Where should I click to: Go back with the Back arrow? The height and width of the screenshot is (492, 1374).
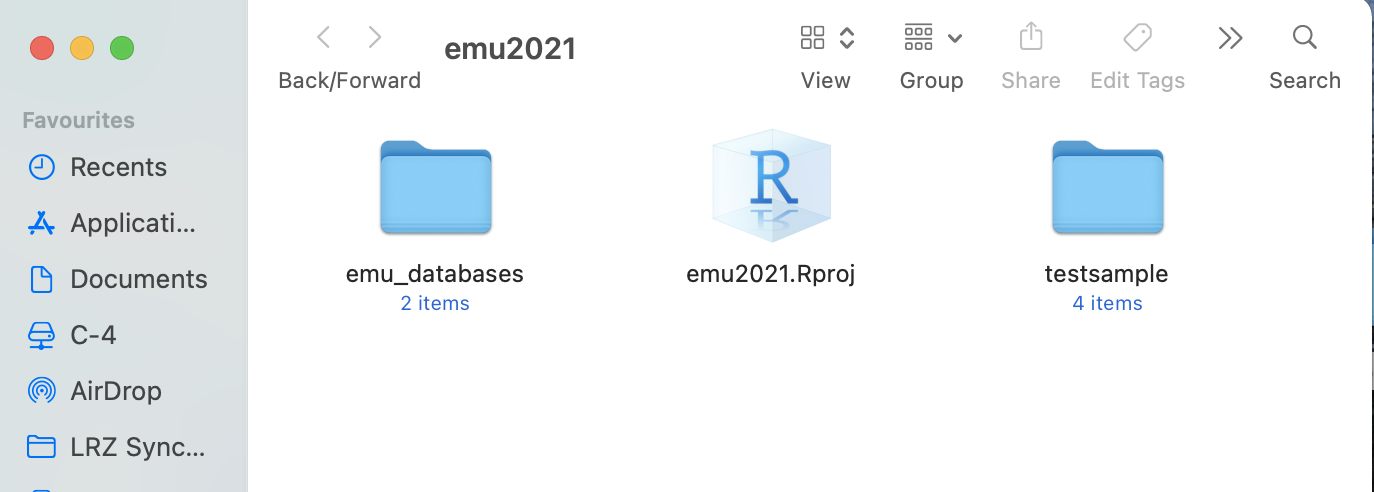click(323, 38)
